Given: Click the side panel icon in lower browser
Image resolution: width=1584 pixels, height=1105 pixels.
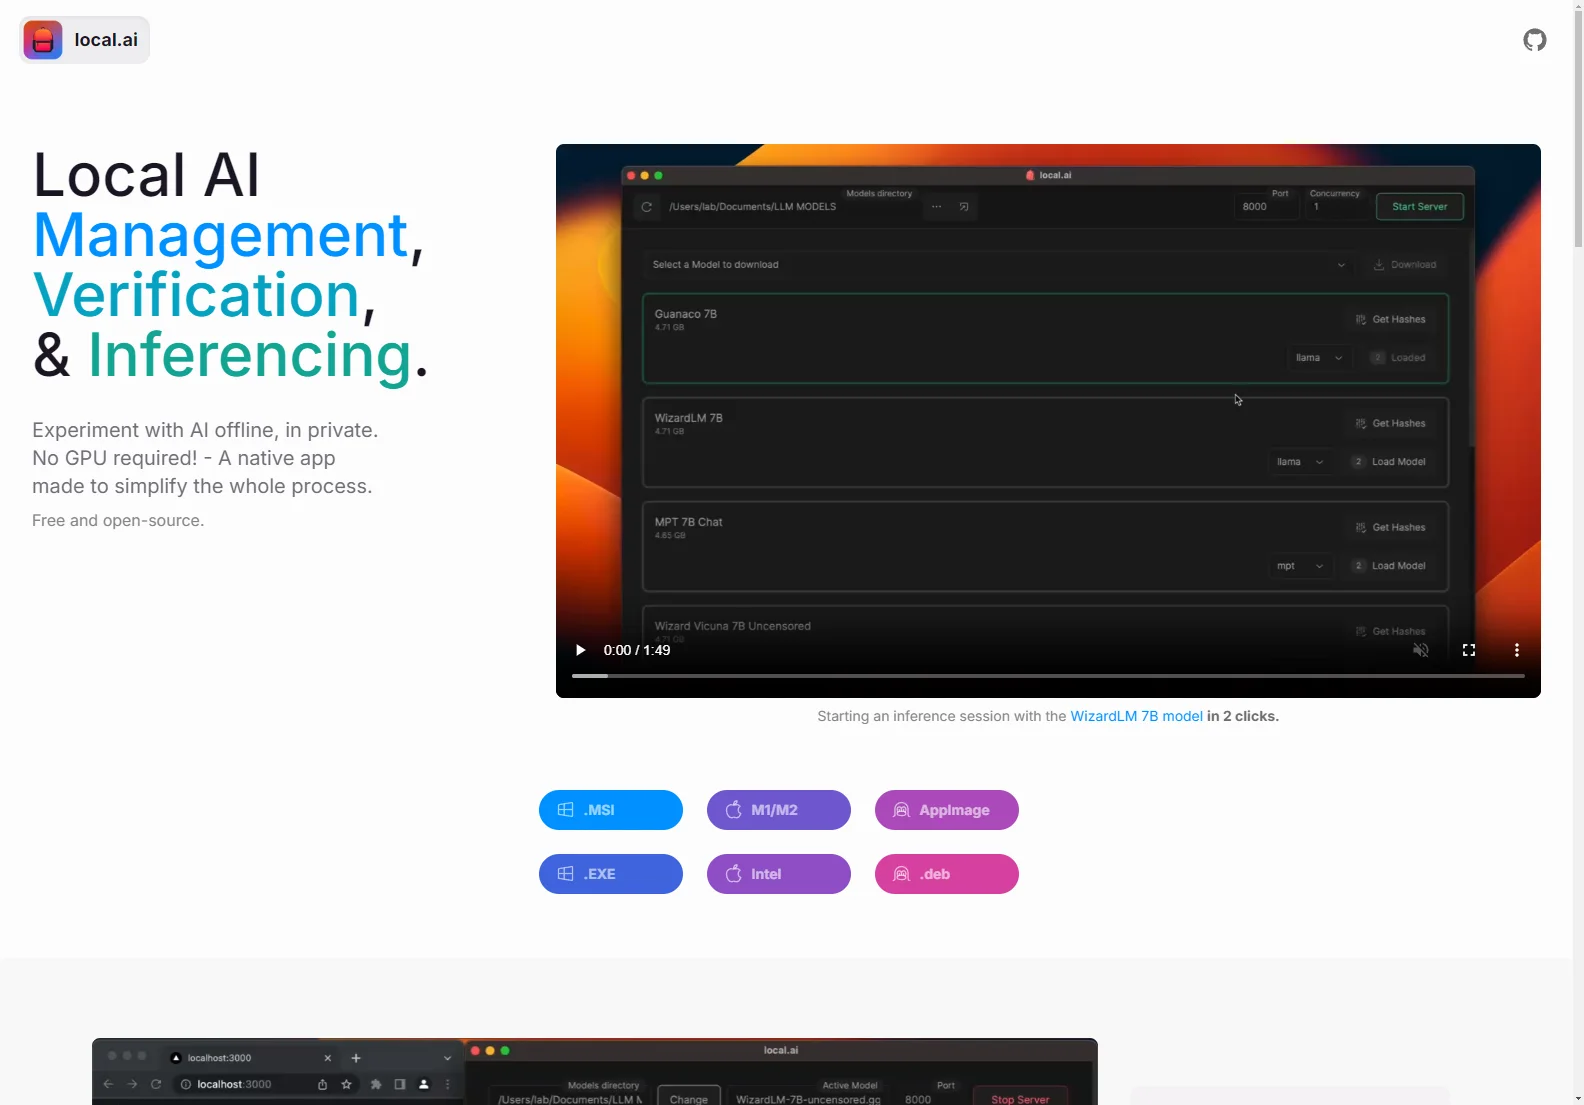Looking at the screenshot, I should [400, 1085].
